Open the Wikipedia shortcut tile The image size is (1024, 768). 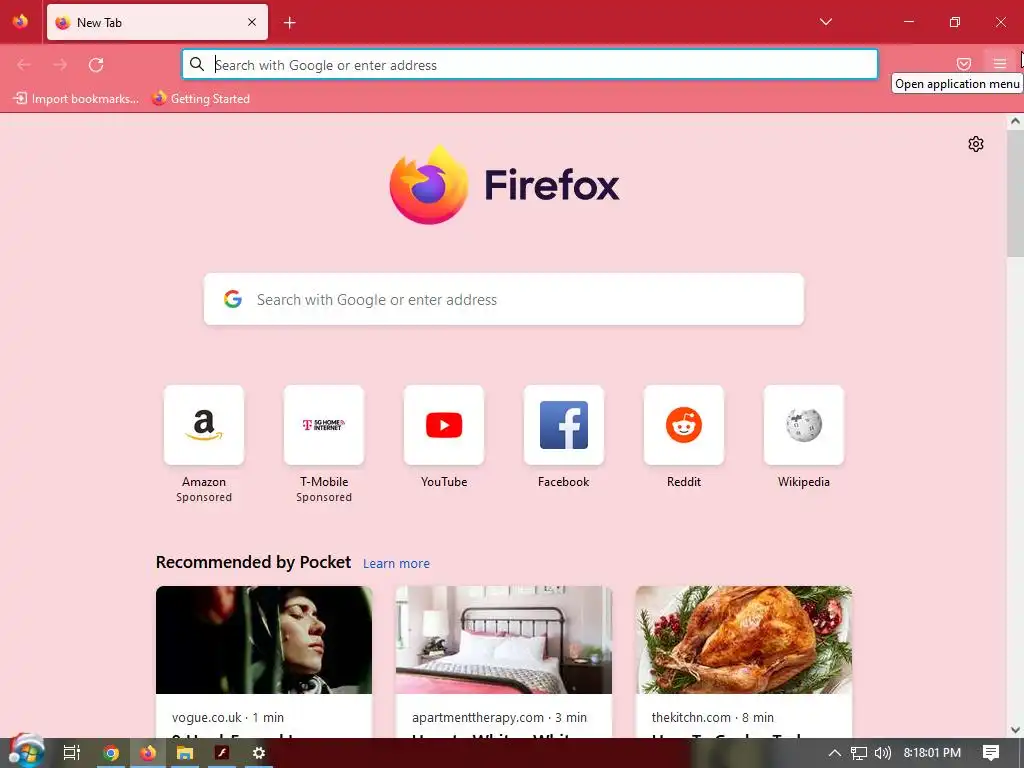[x=804, y=425]
